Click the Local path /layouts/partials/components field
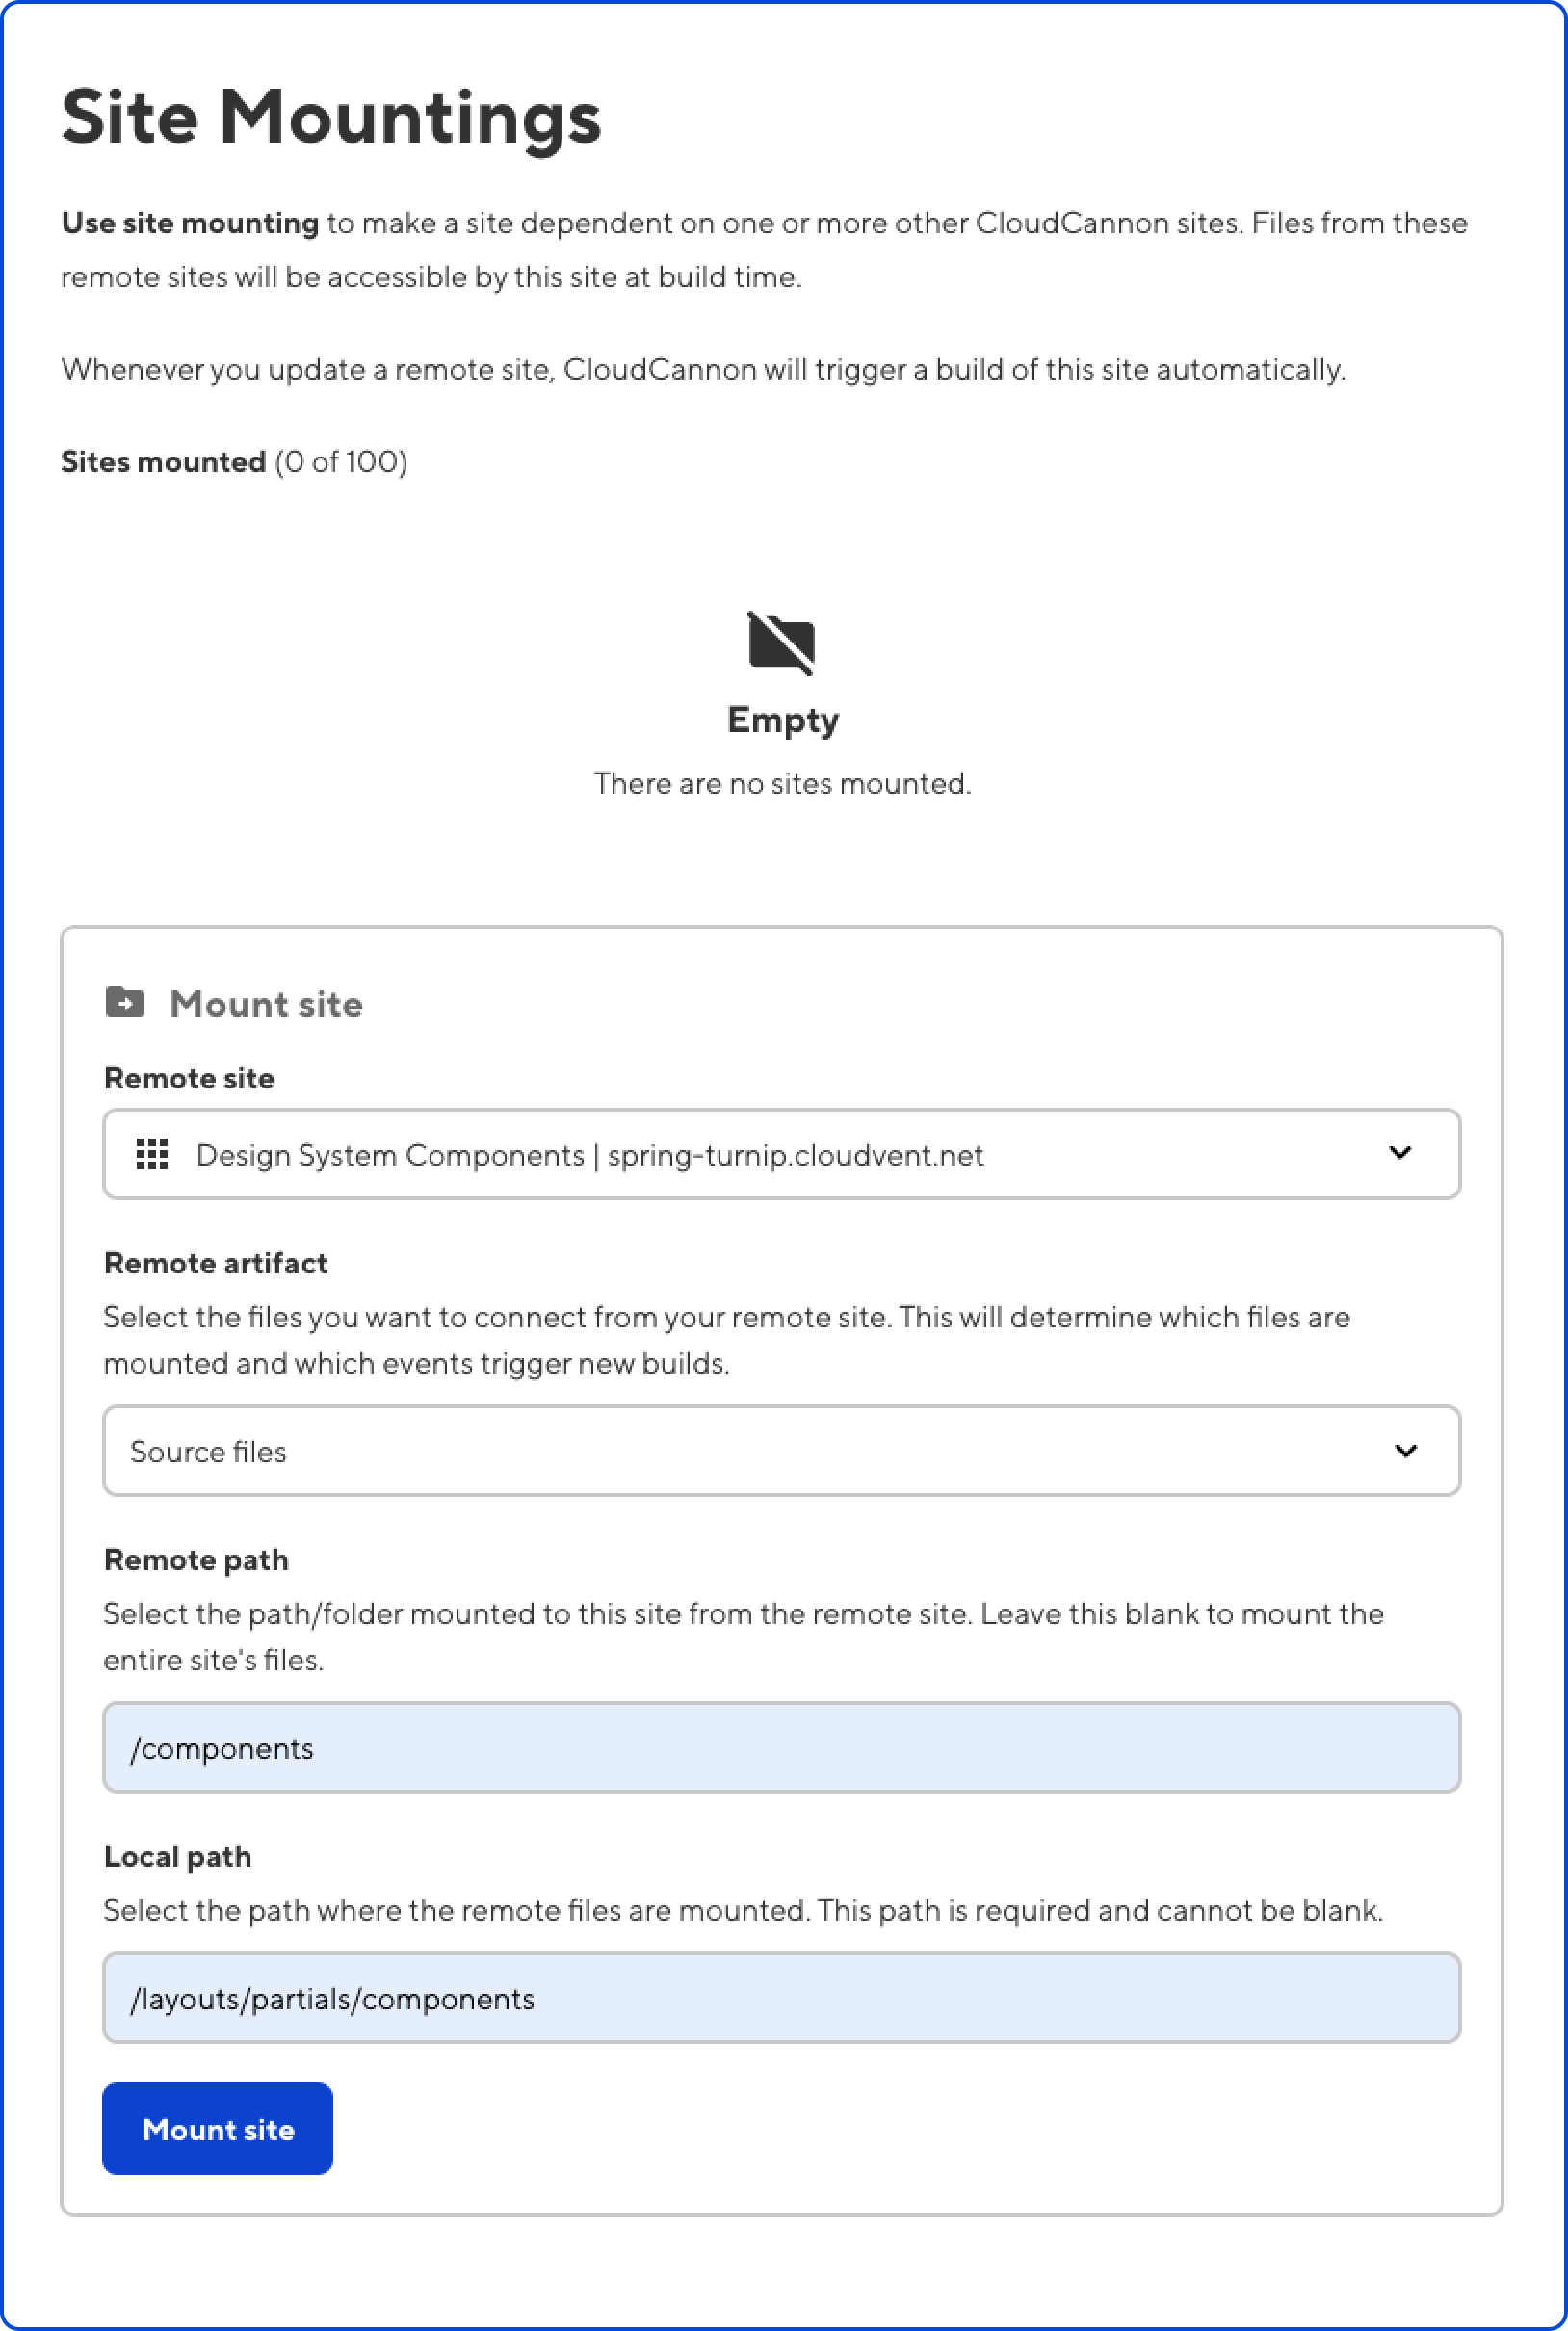The height and width of the screenshot is (2331, 1568). (780, 1998)
